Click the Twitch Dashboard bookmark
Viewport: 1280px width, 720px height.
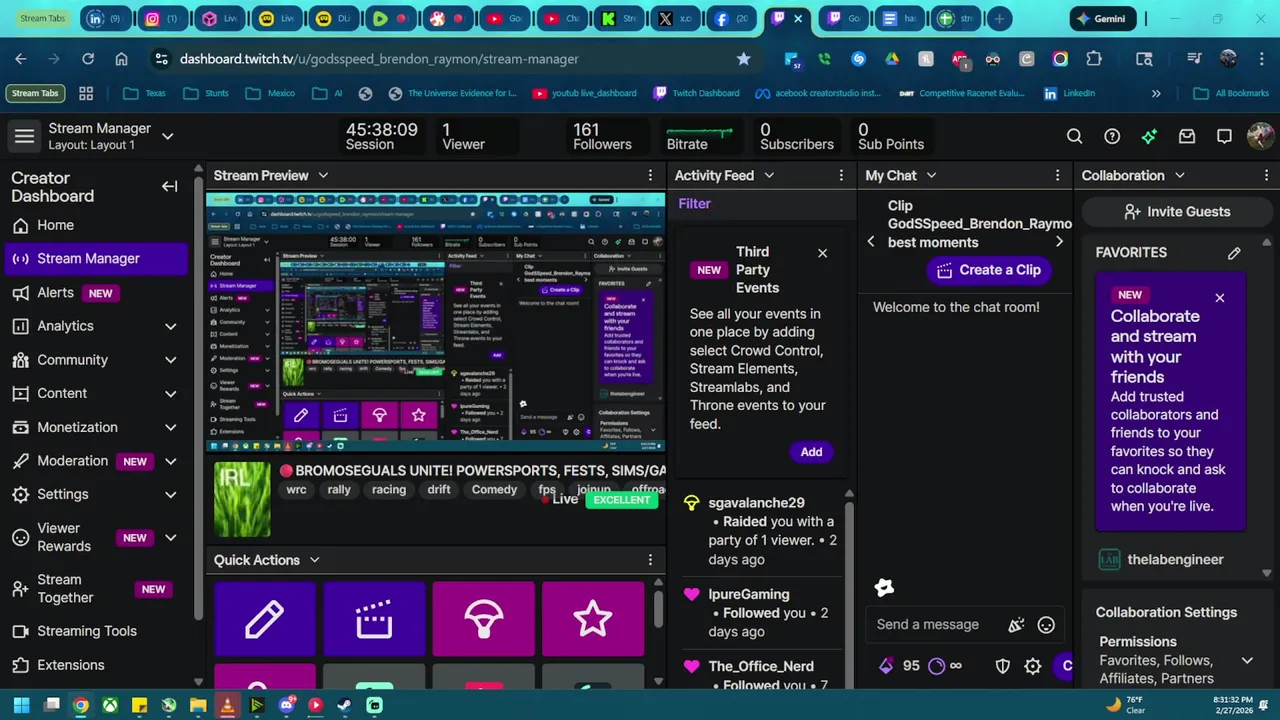click(696, 93)
